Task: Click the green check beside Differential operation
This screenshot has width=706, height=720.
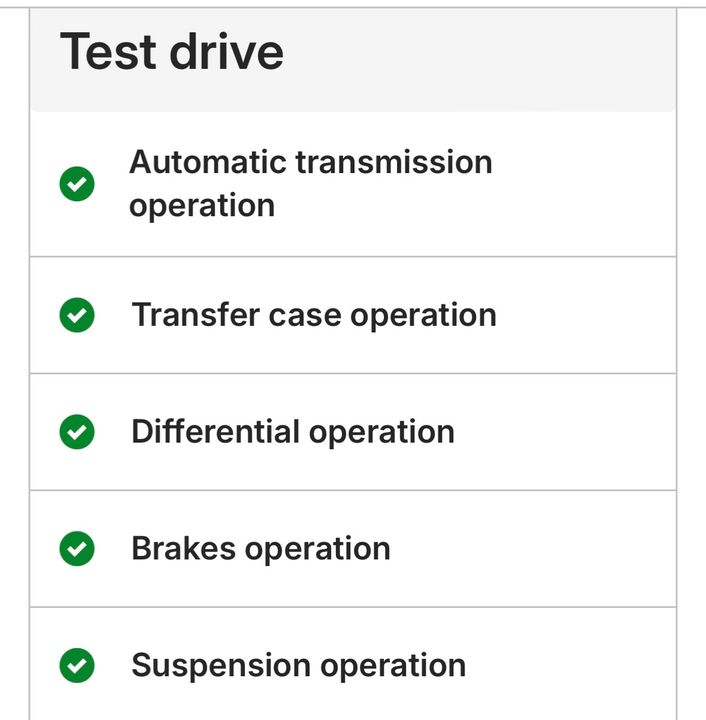Action: coord(77,432)
